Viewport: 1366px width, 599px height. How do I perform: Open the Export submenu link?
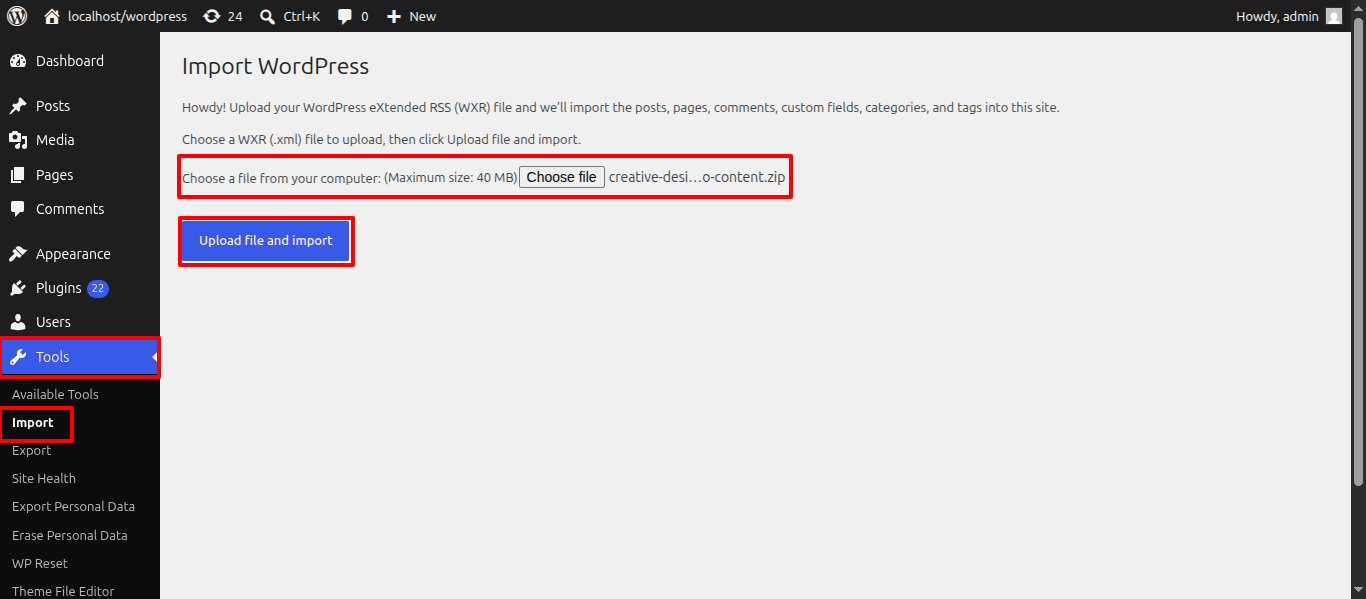click(x=31, y=451)
